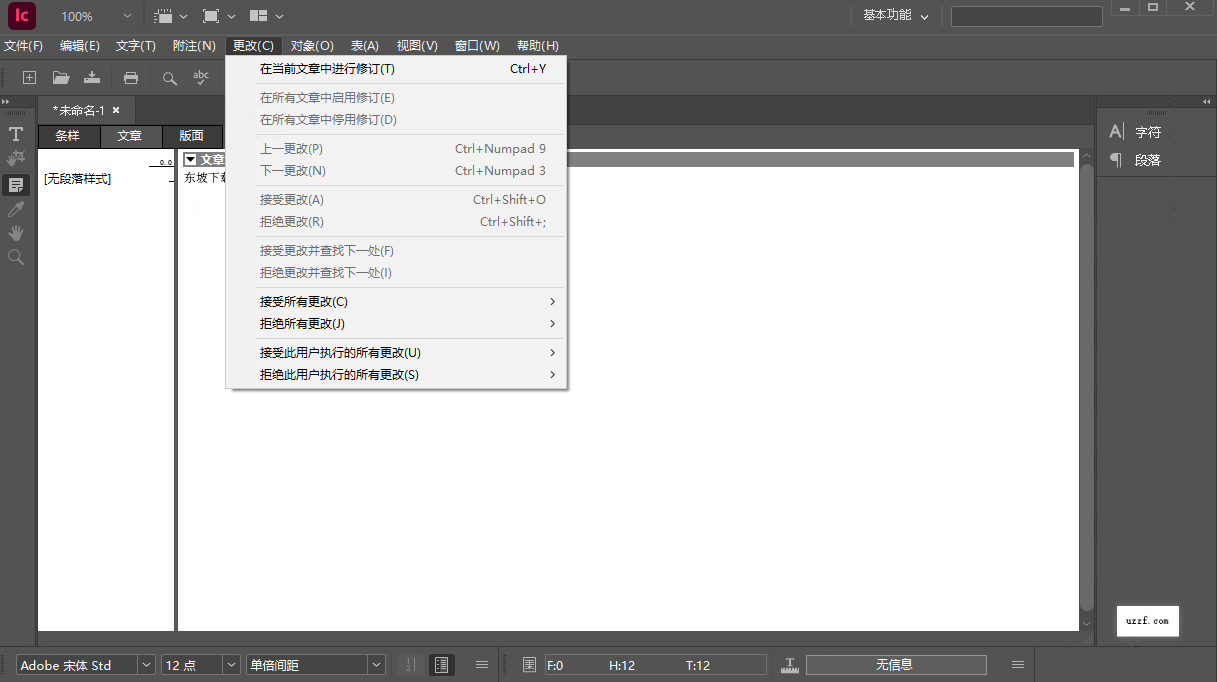Open the Adobe 宋体 Std font family dropdown
The height and width of the screenshot is (682, 1217).
pyautogui.click(x=146, y=664)
